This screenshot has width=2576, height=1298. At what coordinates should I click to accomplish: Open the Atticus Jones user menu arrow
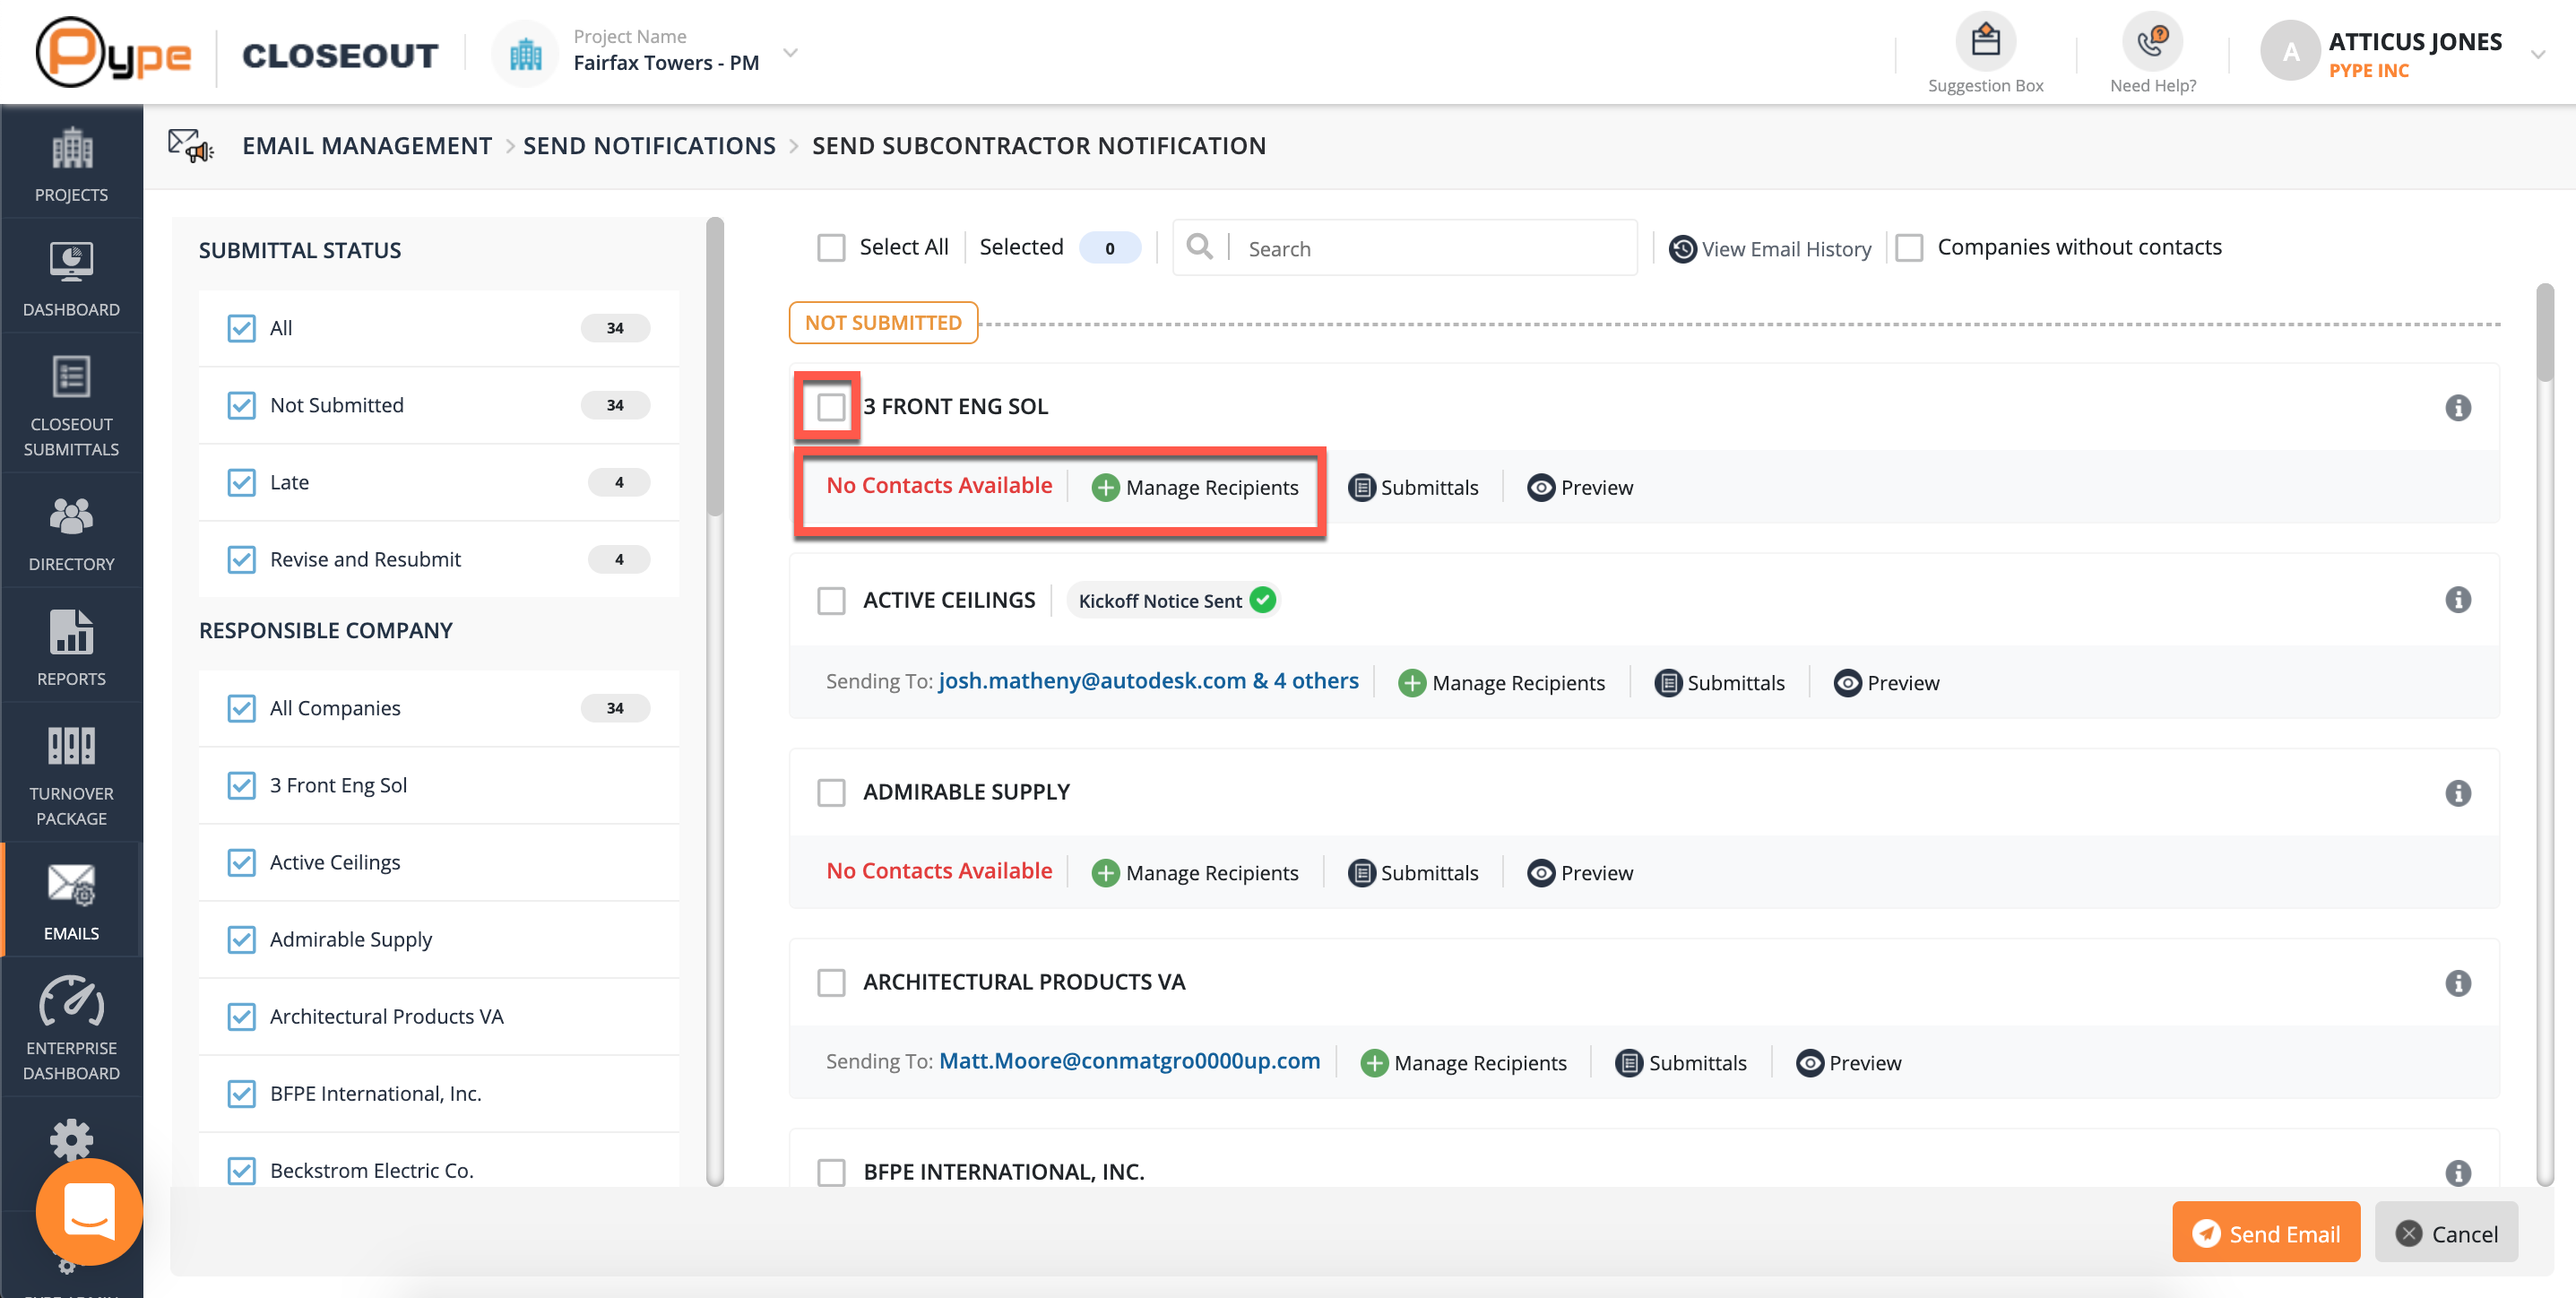[2537, 55]
